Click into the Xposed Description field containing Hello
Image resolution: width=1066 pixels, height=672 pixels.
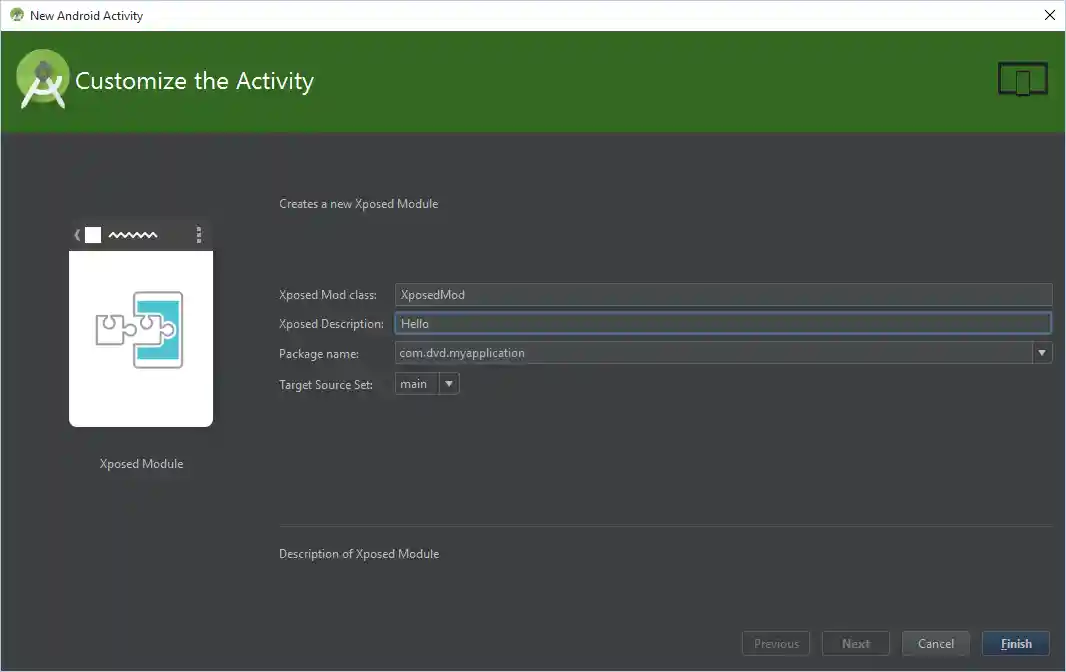[x=722, y=323]
